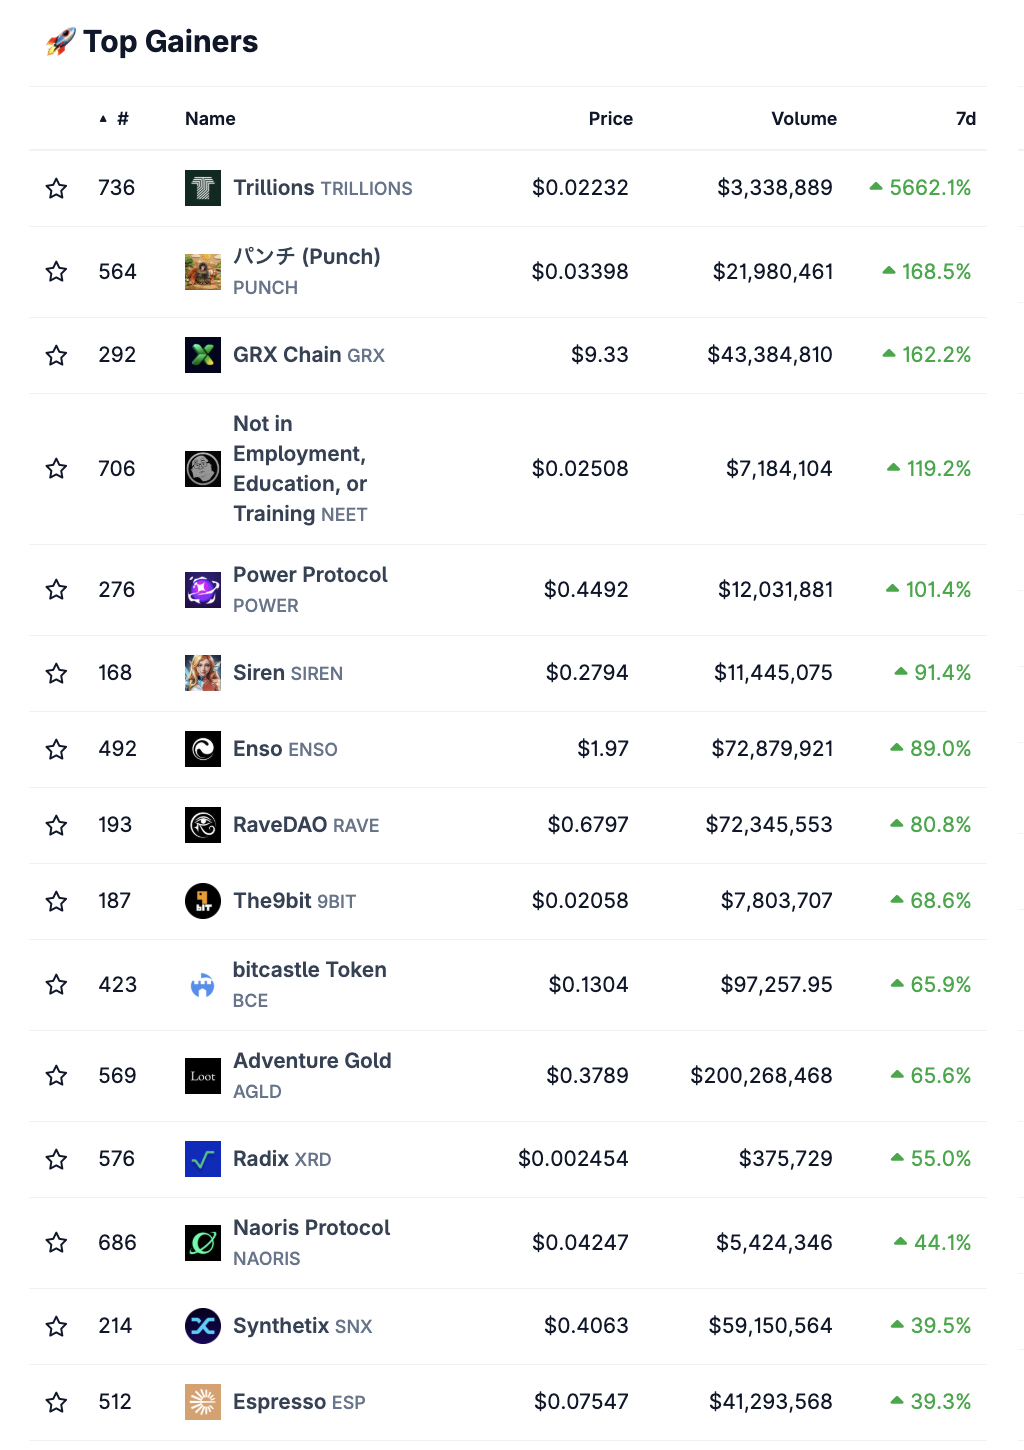This screenshot has width=1024, height=1450.
Task: Favorite Naoris Protocol using its star
Action: pyautogui.click(x=57, y=1243)
